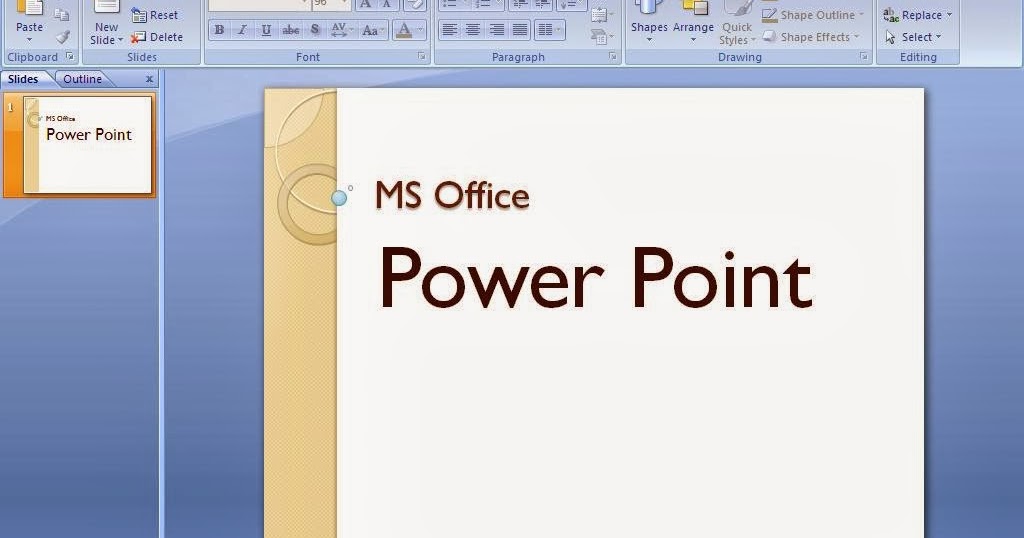Expand the Shape Outline dropdown arrow
This screenshot has height=538, width=1024.
[x=861, y=15]
